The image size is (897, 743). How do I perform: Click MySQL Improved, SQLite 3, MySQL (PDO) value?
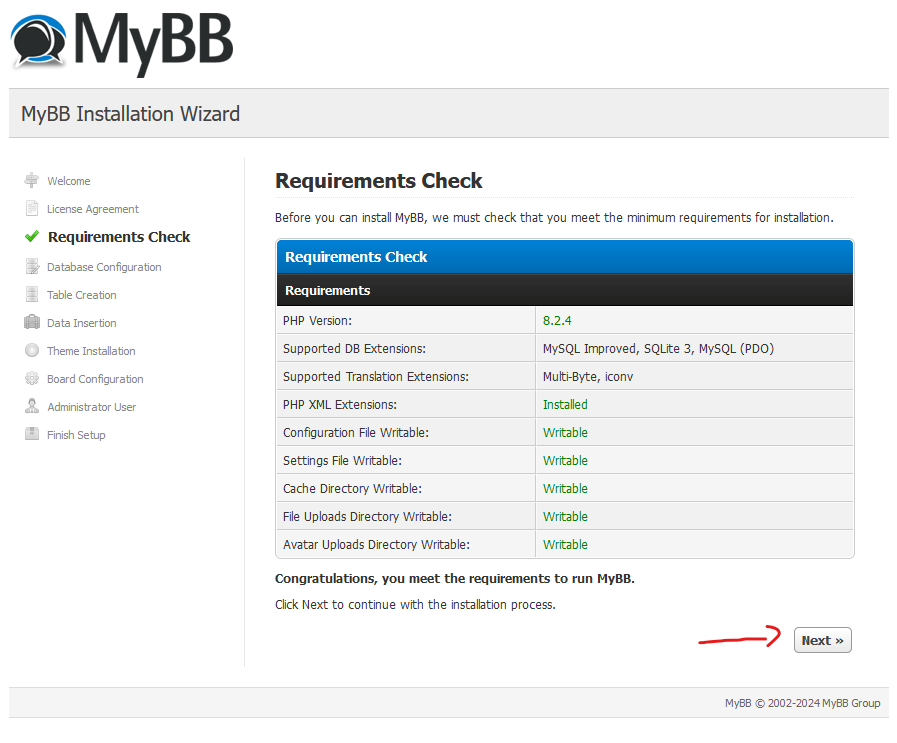(x=658, y=349)
